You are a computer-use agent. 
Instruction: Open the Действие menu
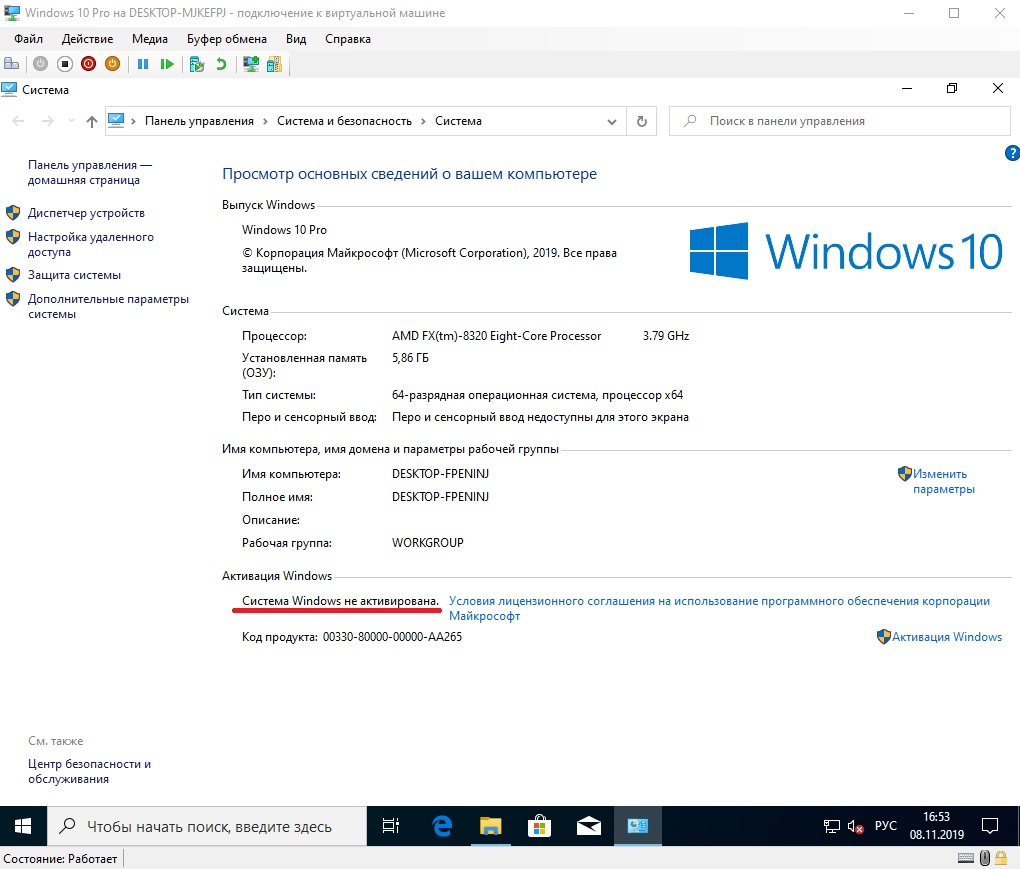(87, 39)
